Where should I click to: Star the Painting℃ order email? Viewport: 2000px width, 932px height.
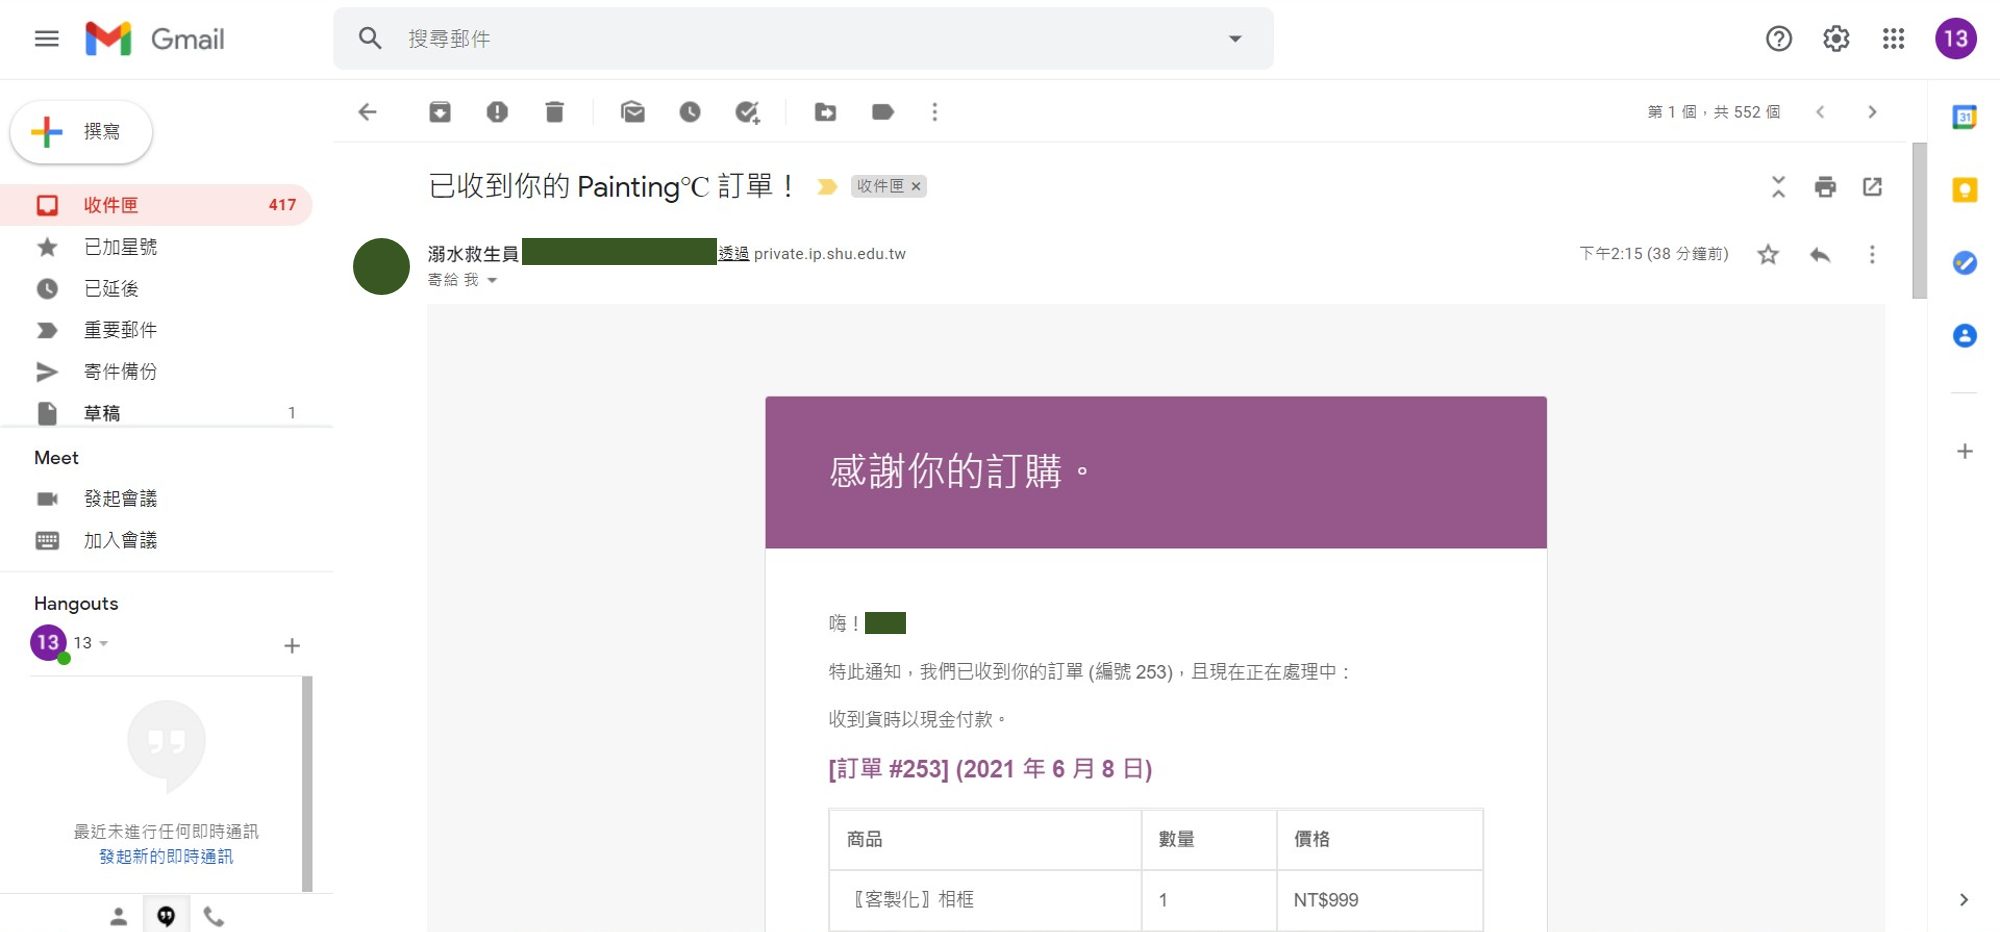(x=1768, y=255)
